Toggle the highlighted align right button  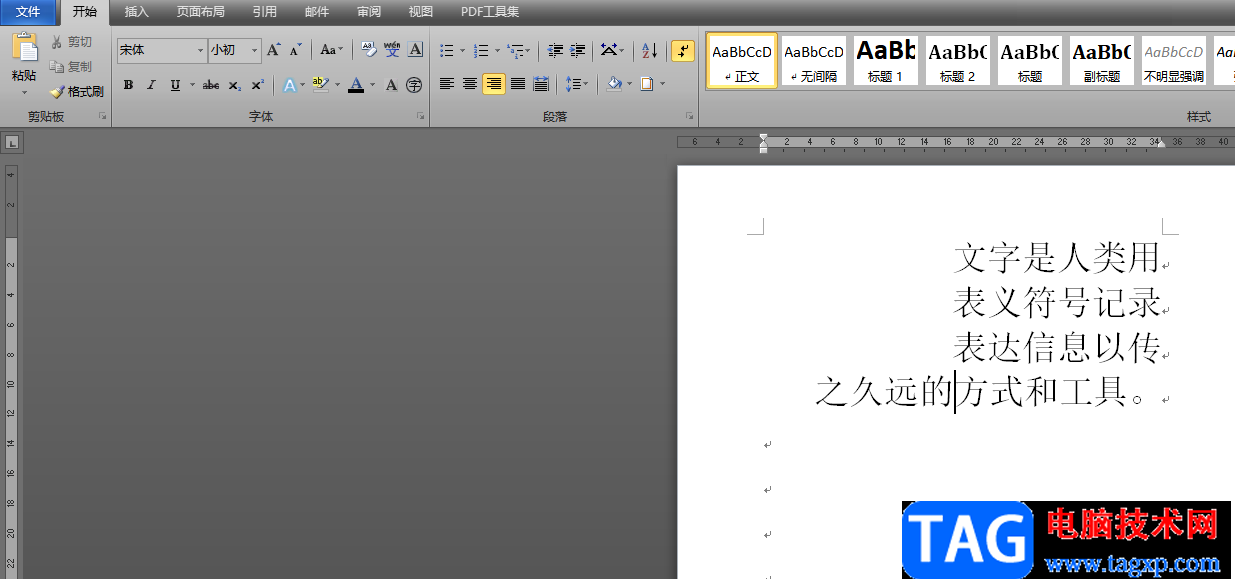(x=494, y=84)
